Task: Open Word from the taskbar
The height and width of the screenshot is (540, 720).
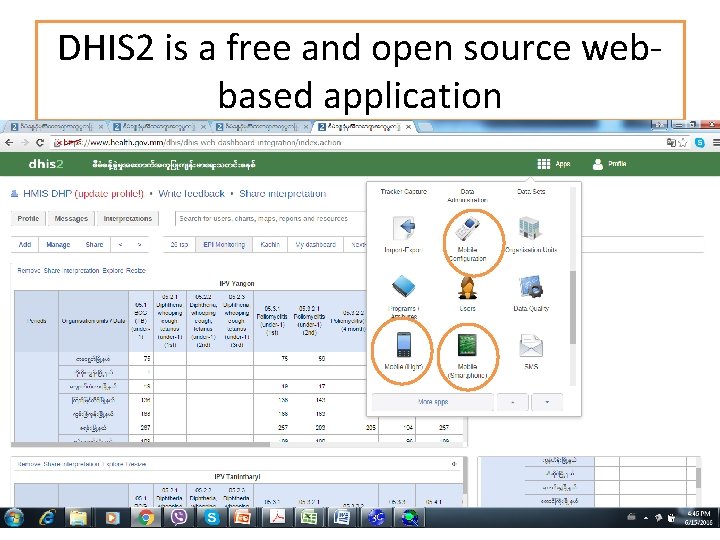Action: 342,518
